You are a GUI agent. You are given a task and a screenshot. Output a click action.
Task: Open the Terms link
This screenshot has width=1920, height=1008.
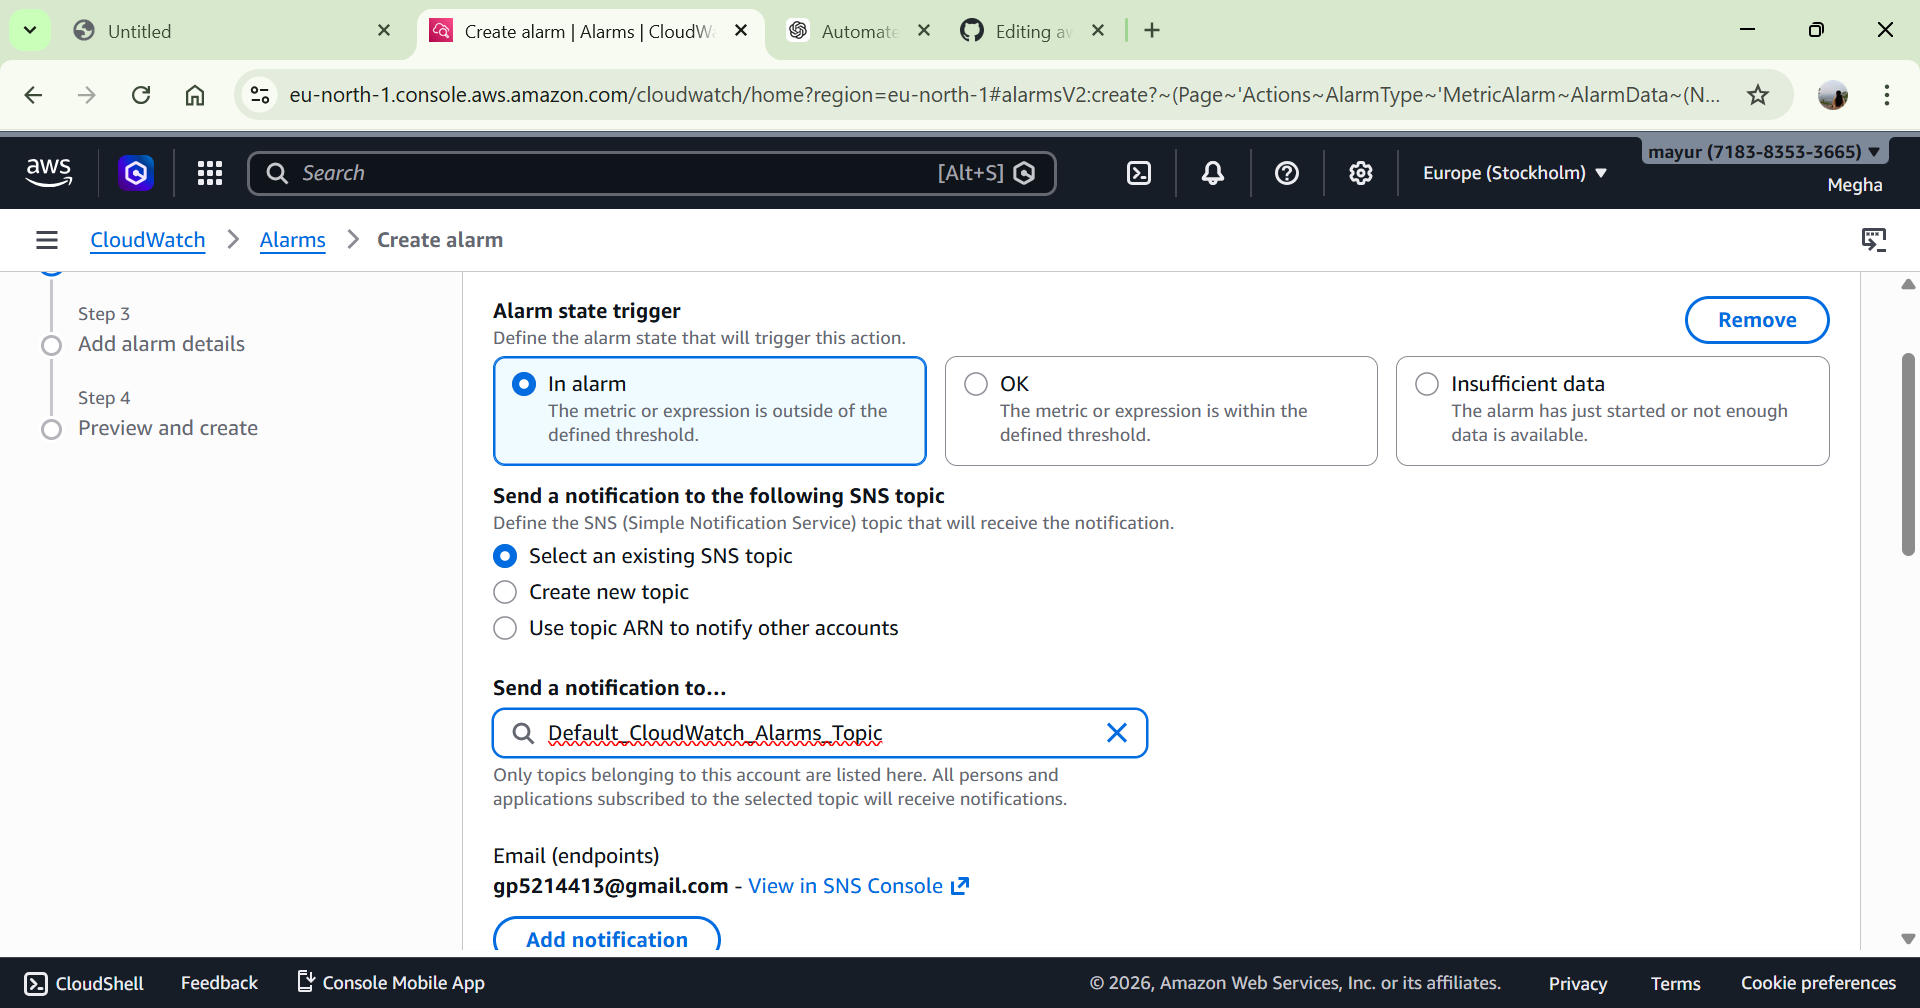click(1676, 983)
